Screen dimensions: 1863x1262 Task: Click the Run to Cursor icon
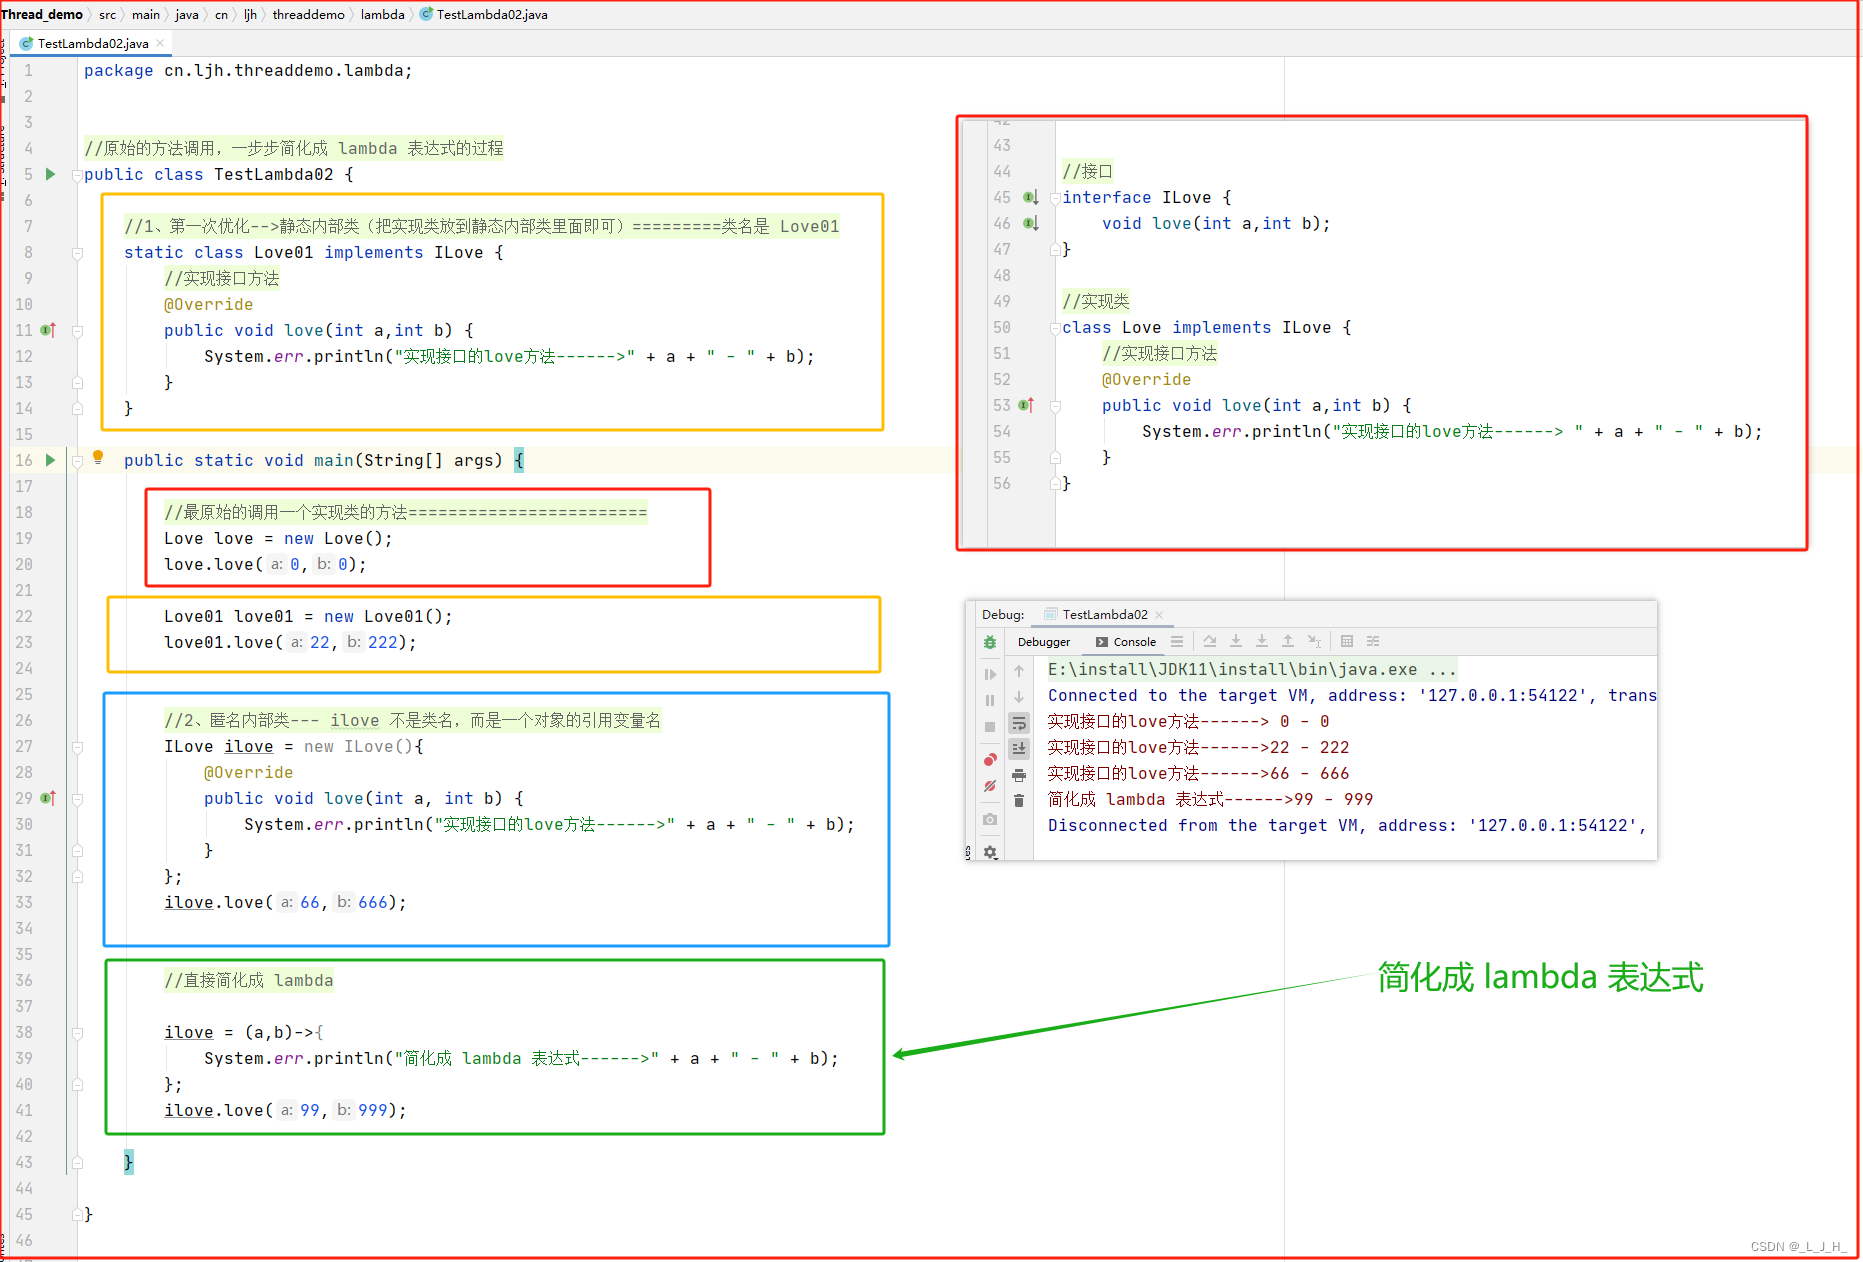click(1314, 641)
